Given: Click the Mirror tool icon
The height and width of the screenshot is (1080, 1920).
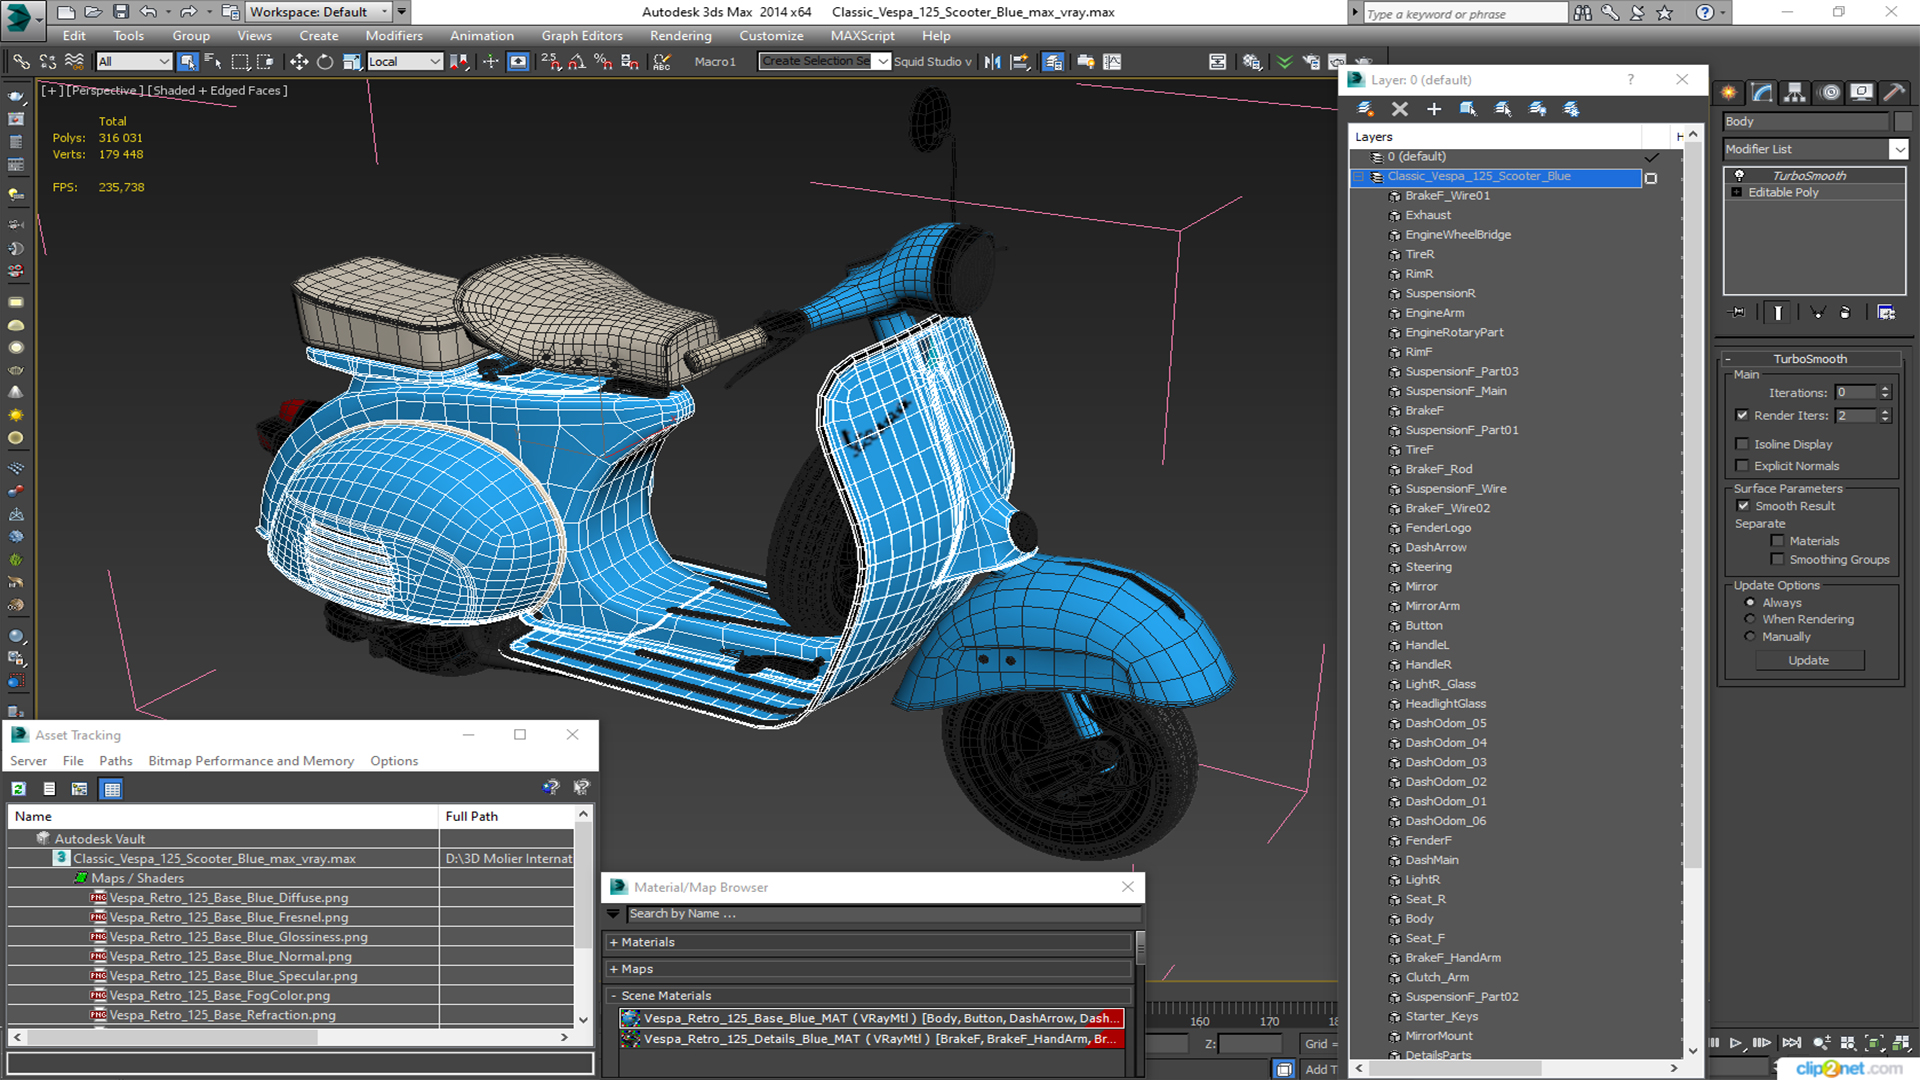Looking at the screenshot, I should point(992,62).
